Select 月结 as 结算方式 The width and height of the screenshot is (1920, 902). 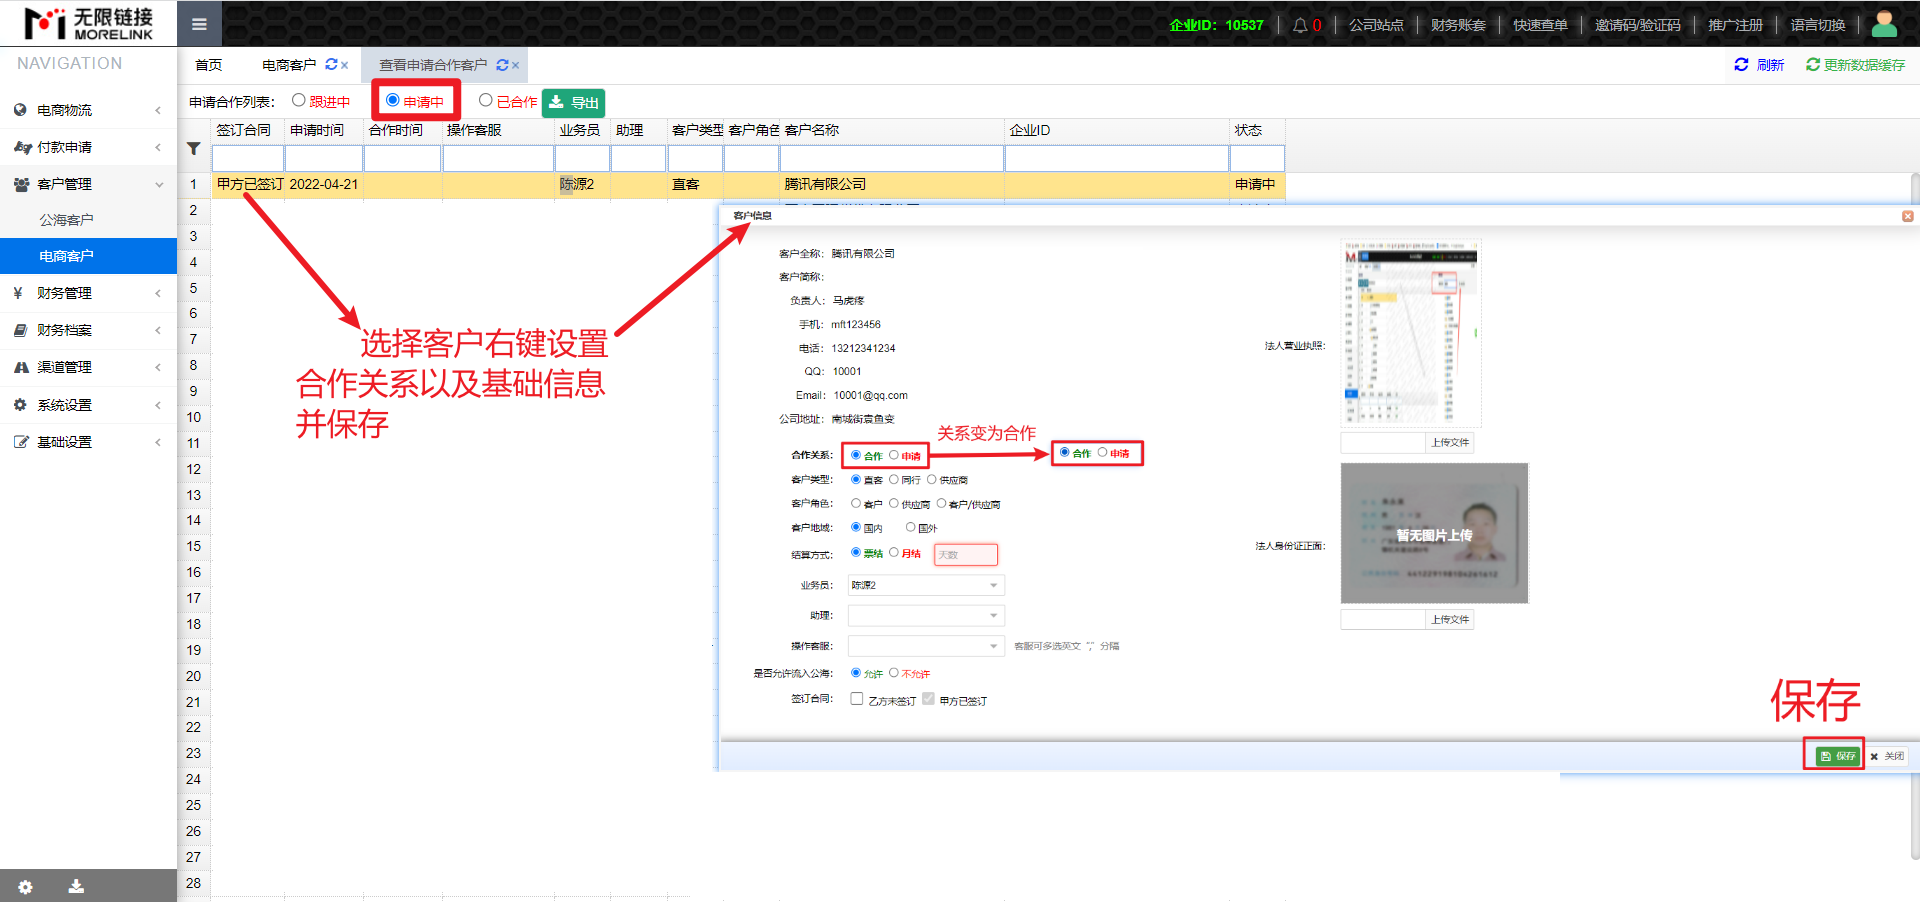[x=894, y=552]
